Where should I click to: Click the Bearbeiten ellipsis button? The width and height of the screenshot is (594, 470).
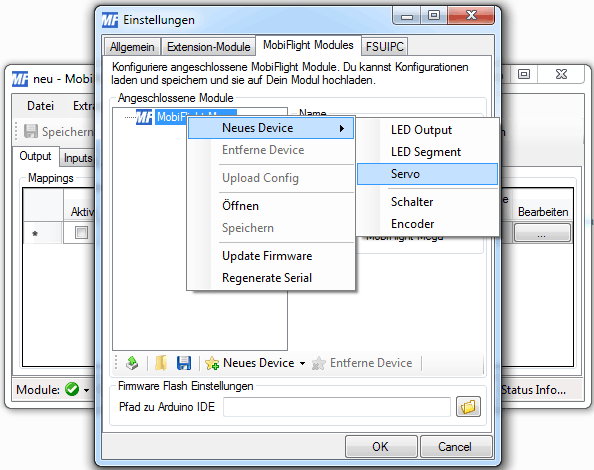[542, 233]
